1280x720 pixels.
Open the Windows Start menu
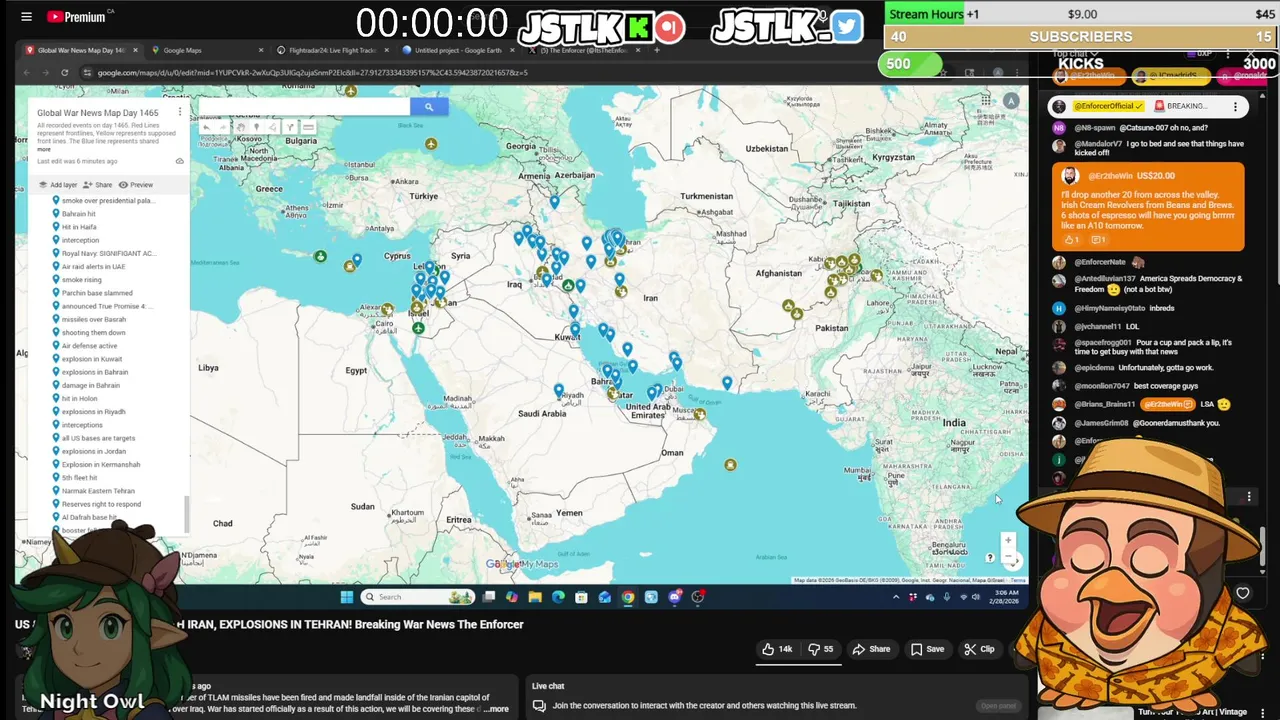(347, 597)
